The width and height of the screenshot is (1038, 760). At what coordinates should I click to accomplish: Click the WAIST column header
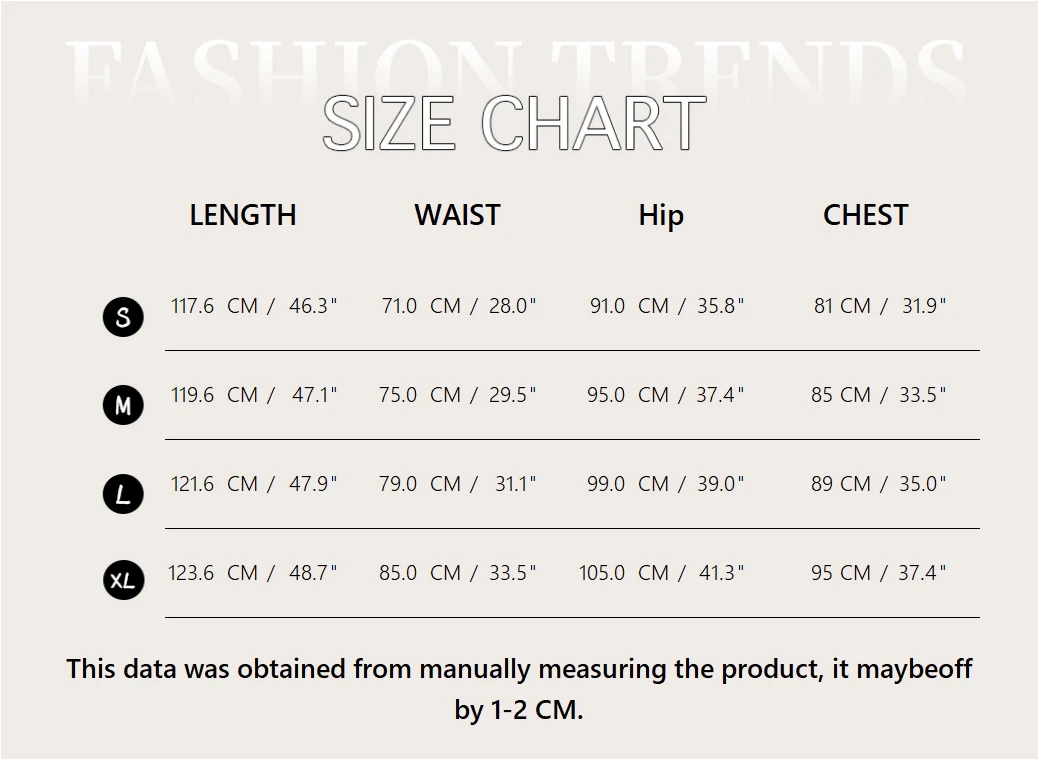coord(457,215)
